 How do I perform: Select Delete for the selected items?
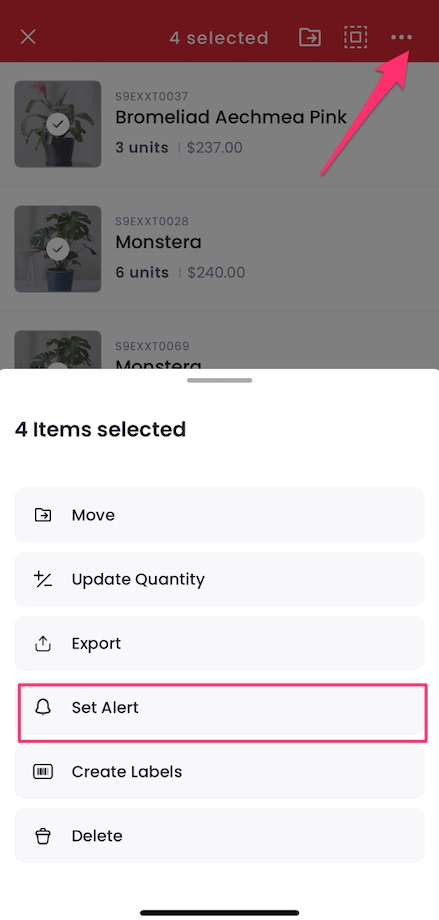click(x=220, y=836)
